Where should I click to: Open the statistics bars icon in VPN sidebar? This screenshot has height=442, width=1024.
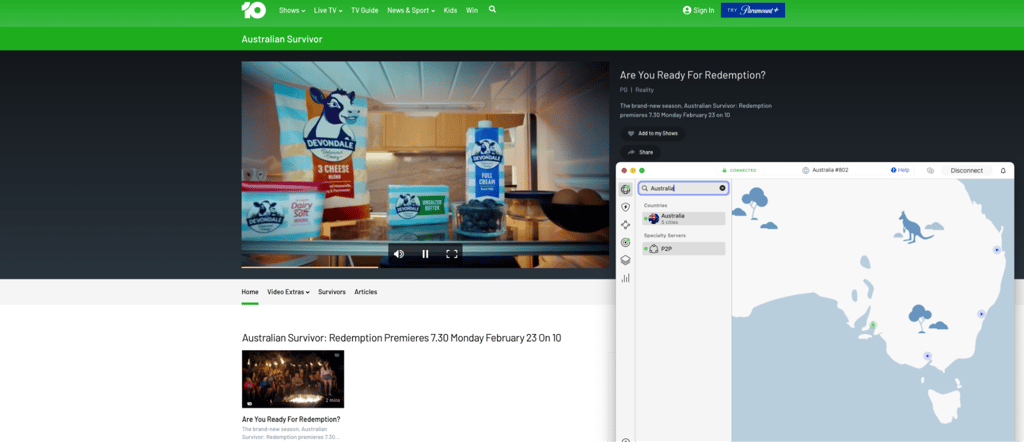(626, 277)
